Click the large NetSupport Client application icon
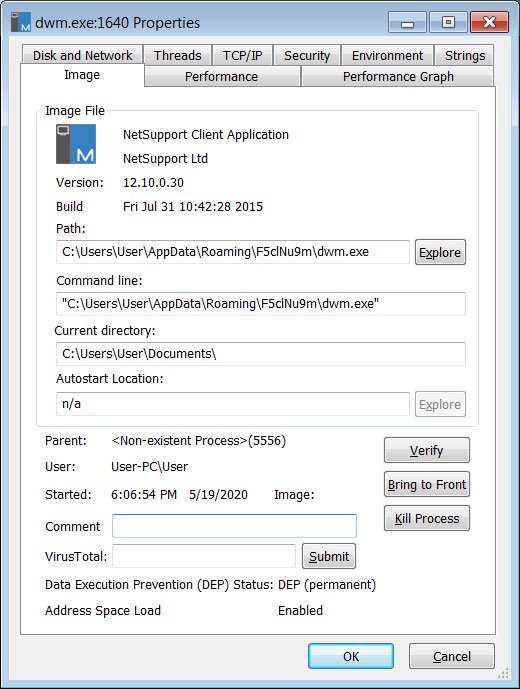This screenshot has width=520, height=689. [76, 144]
